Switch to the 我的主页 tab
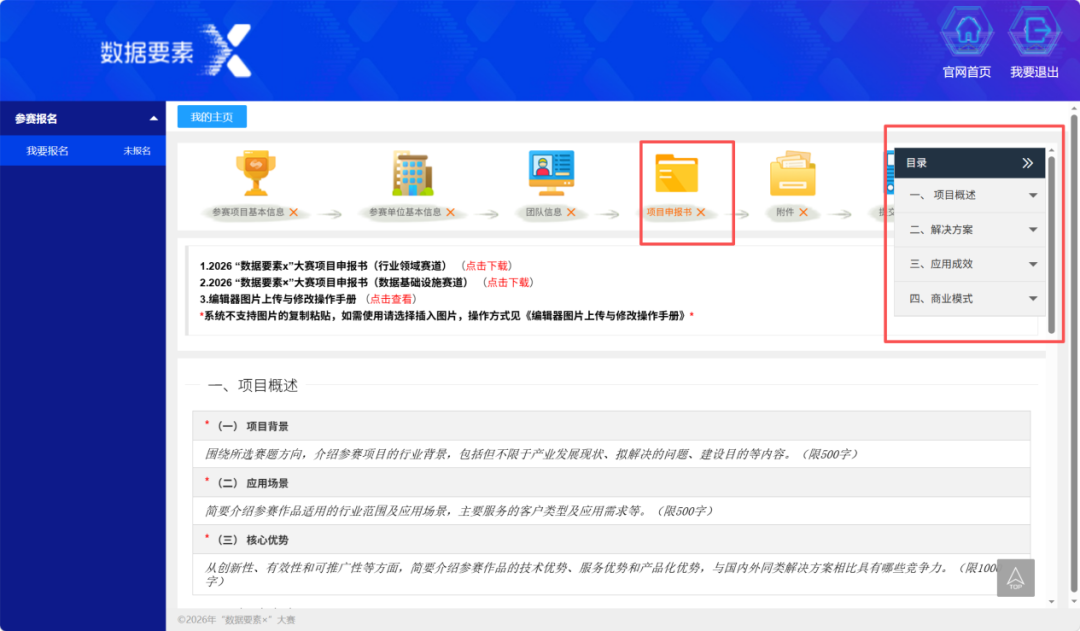This screenshot has height=631, width=1080. [x=212, y=117]
